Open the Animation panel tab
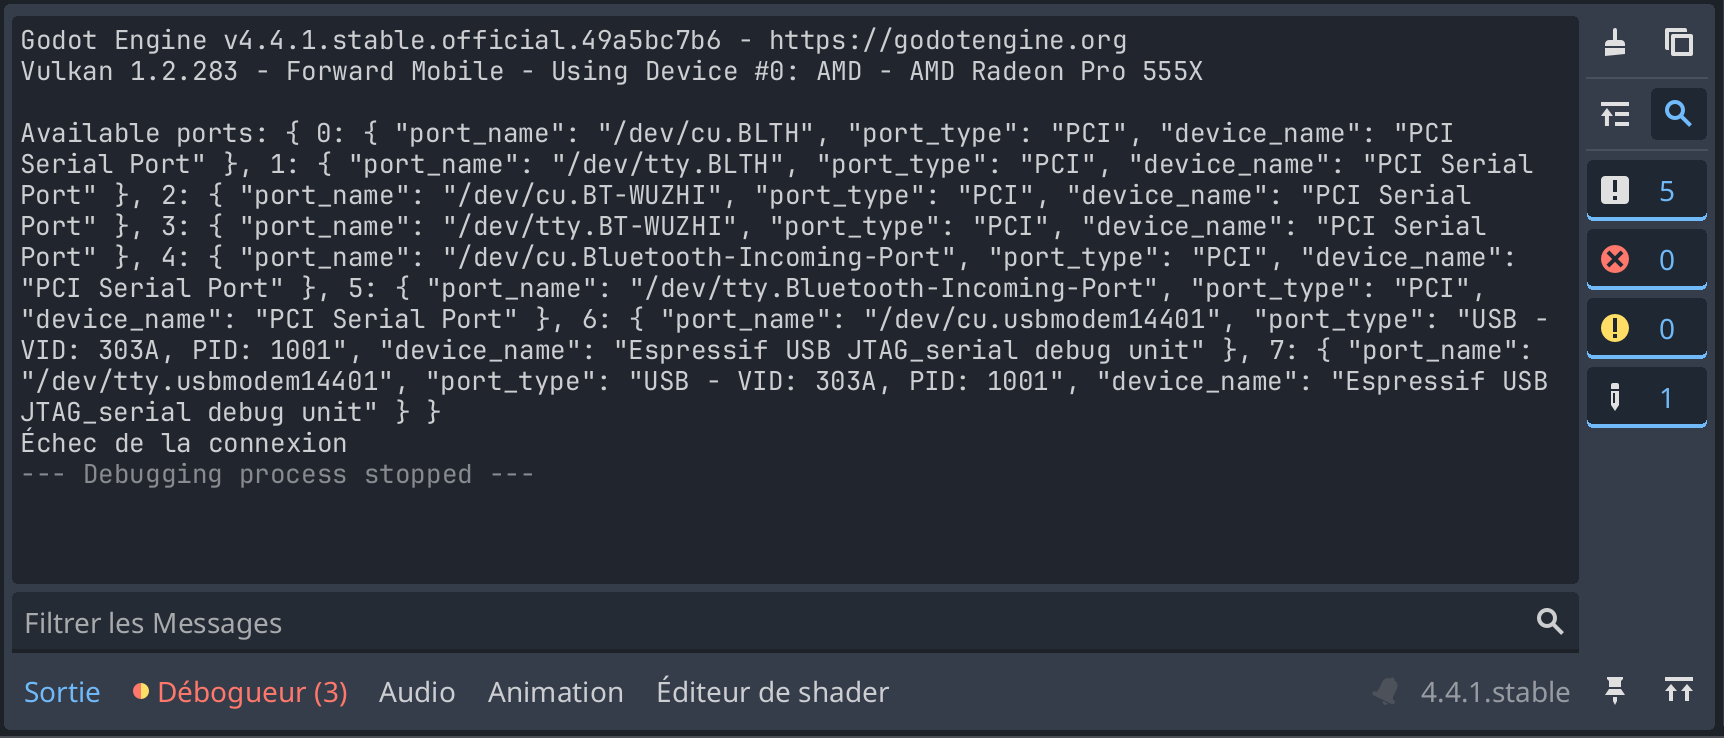 [x=555, y=692]
